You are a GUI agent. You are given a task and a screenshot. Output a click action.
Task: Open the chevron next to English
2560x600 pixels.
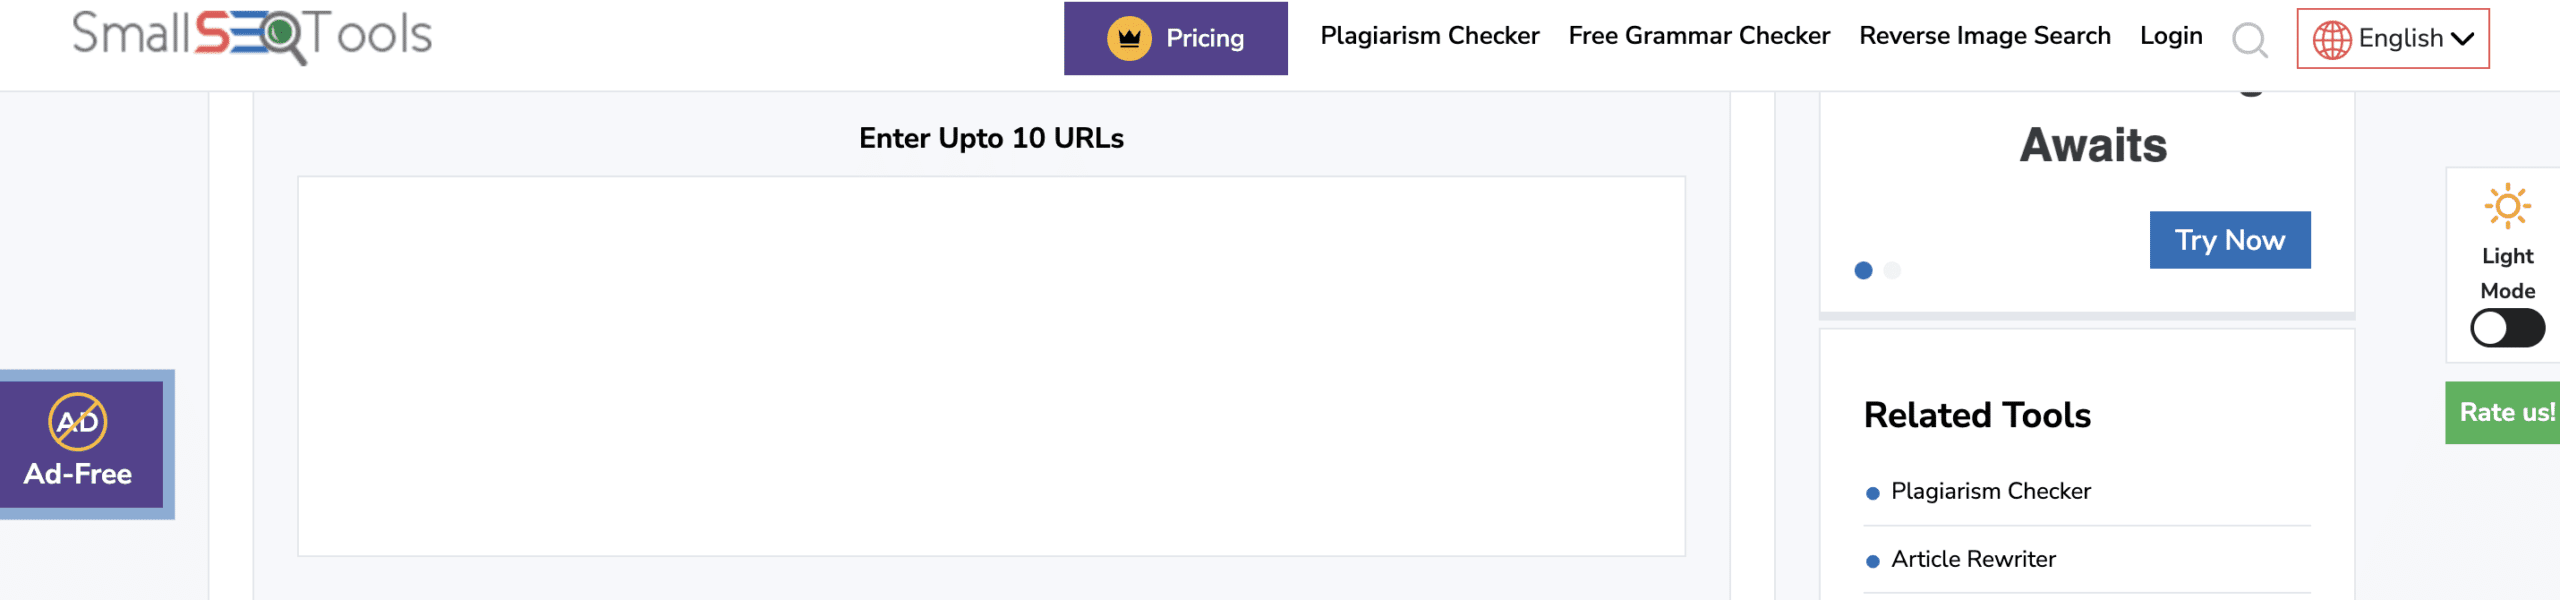point(2463,40)
